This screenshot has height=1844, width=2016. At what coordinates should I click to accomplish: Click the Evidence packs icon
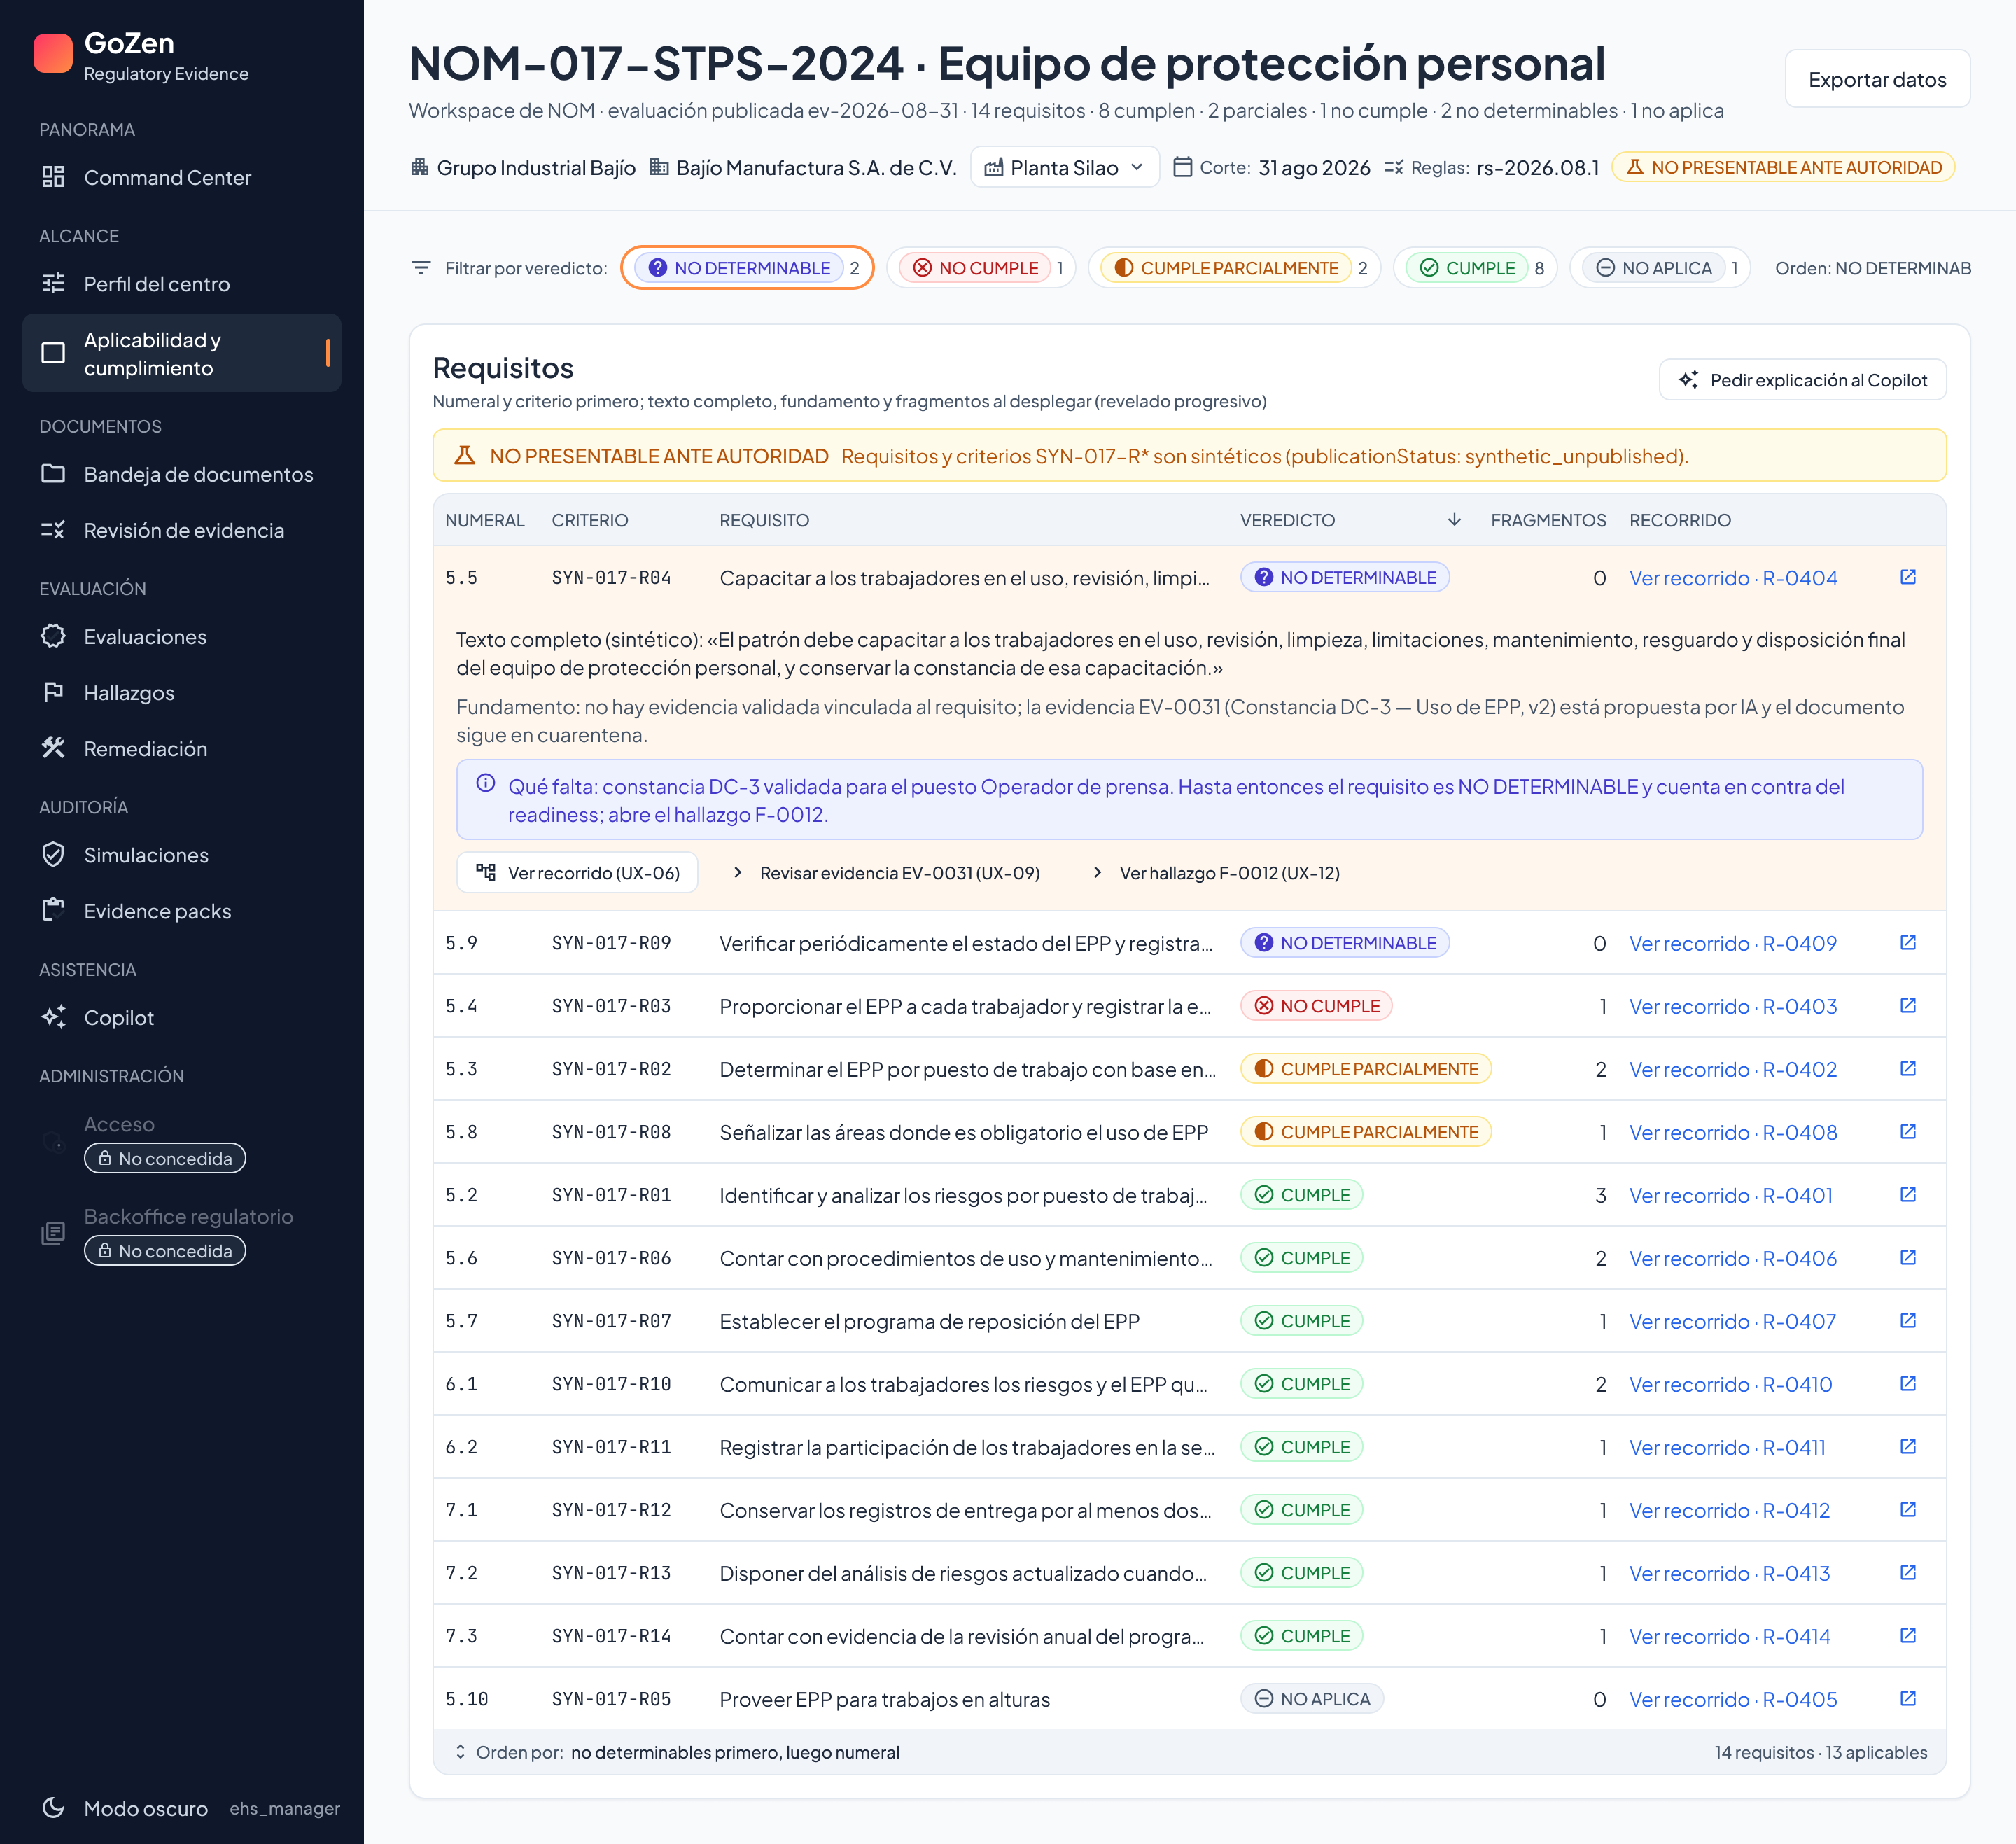53,911
